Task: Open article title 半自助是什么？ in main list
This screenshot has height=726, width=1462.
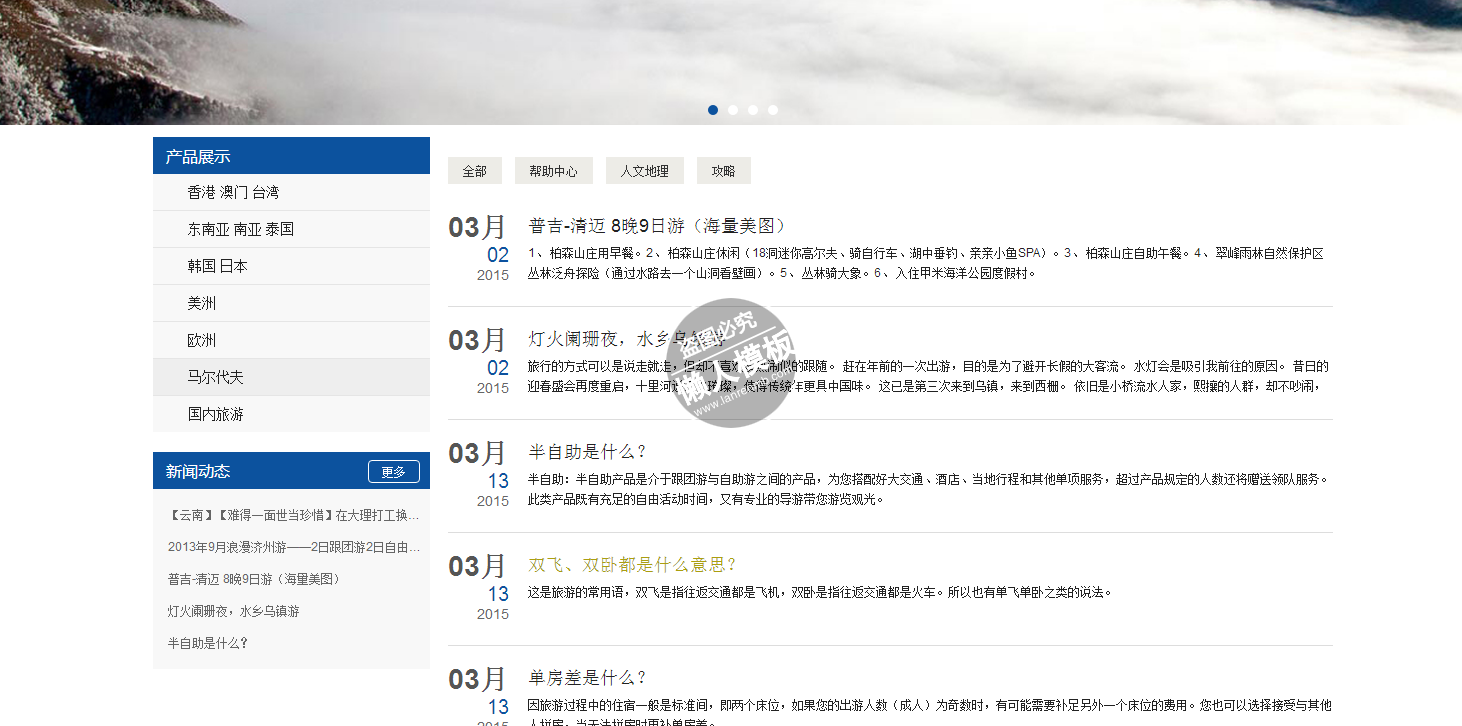Action: click(588, 452)
